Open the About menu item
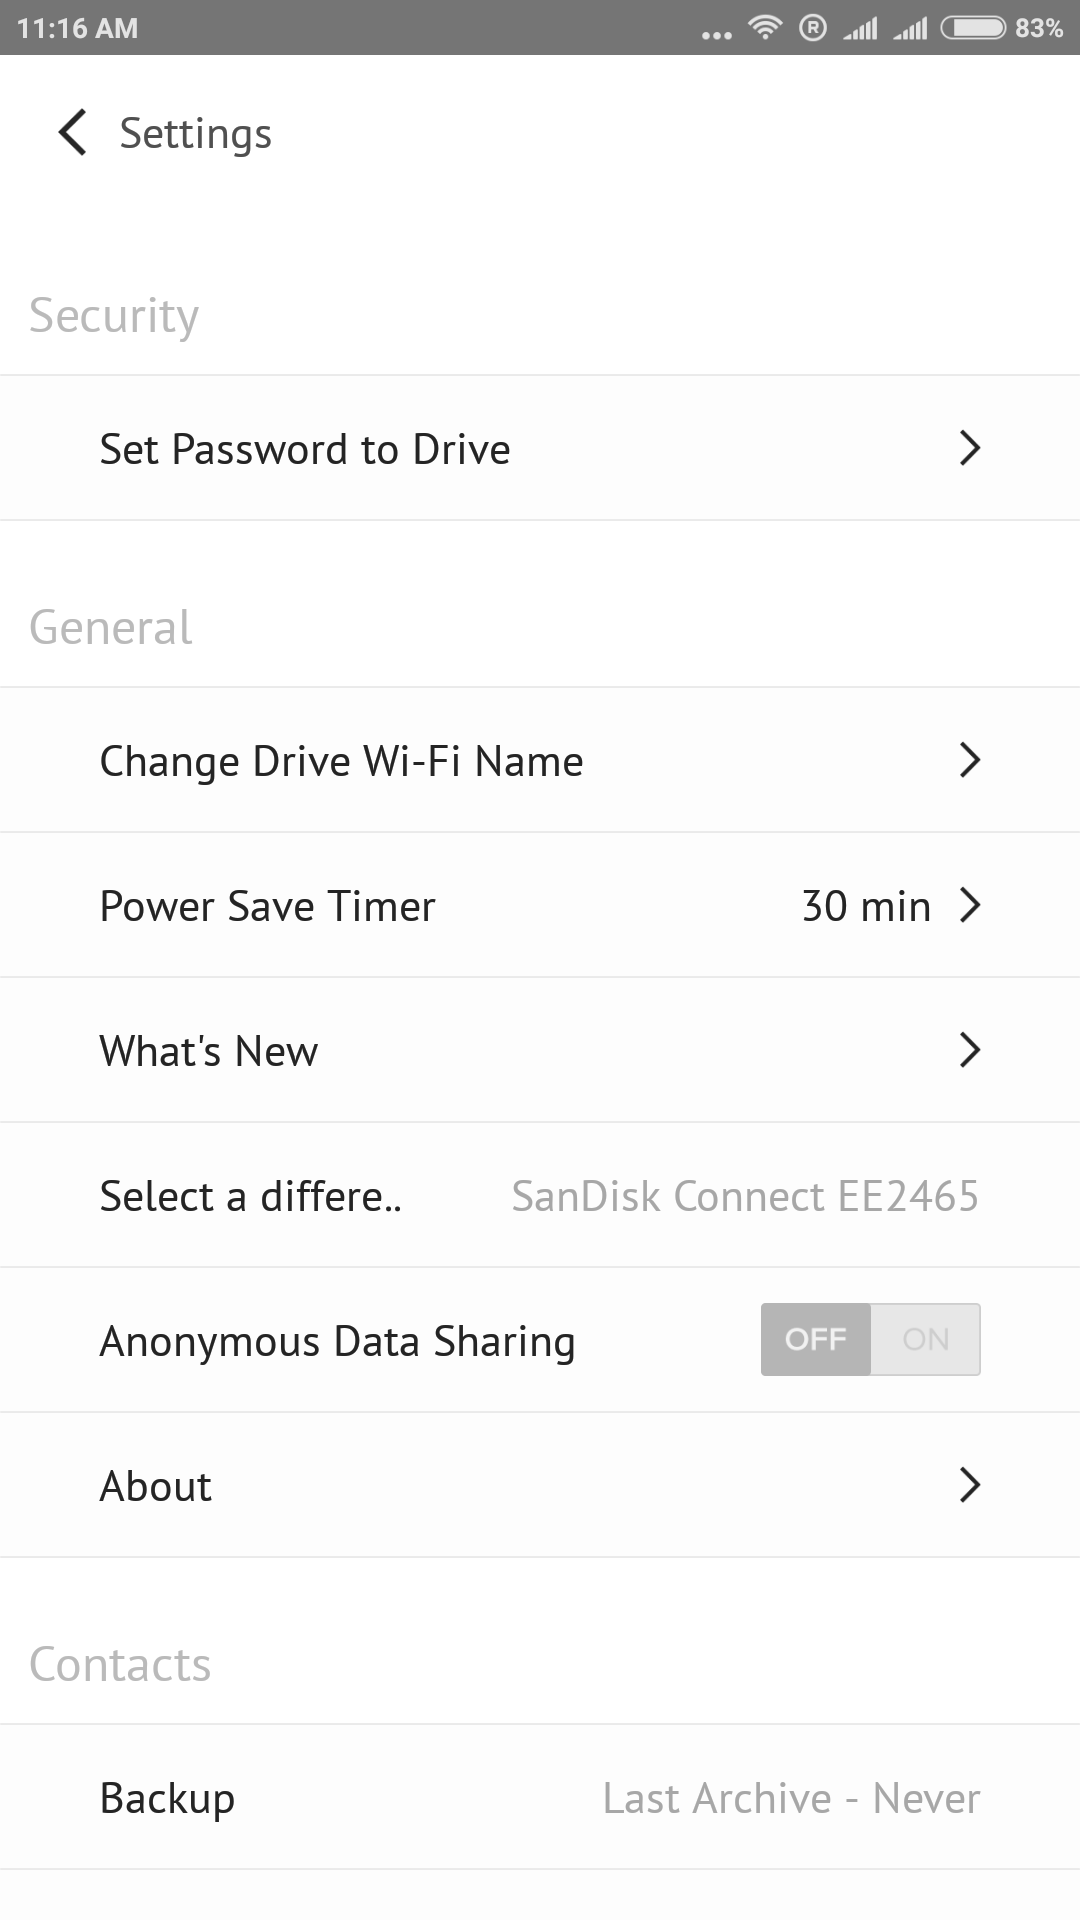Image resolution: width=1080 pixels, height=1920 pixels. (156, 1486)
